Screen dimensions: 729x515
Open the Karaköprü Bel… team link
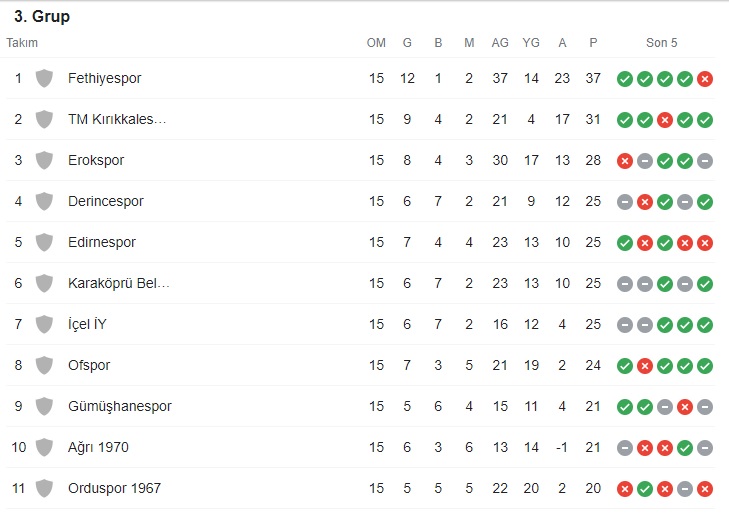pos(119,283)
